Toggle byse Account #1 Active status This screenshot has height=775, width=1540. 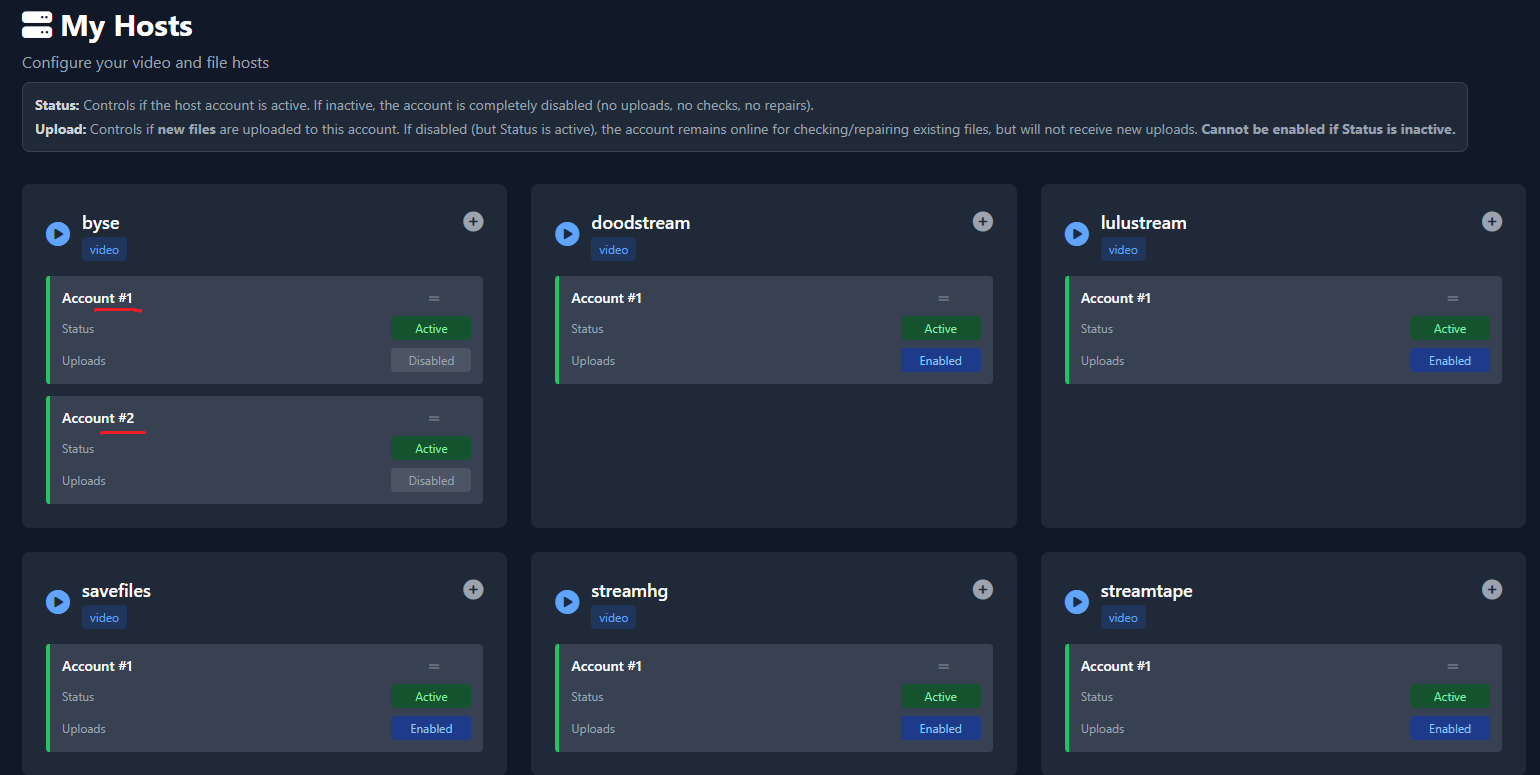pos(431,329)
